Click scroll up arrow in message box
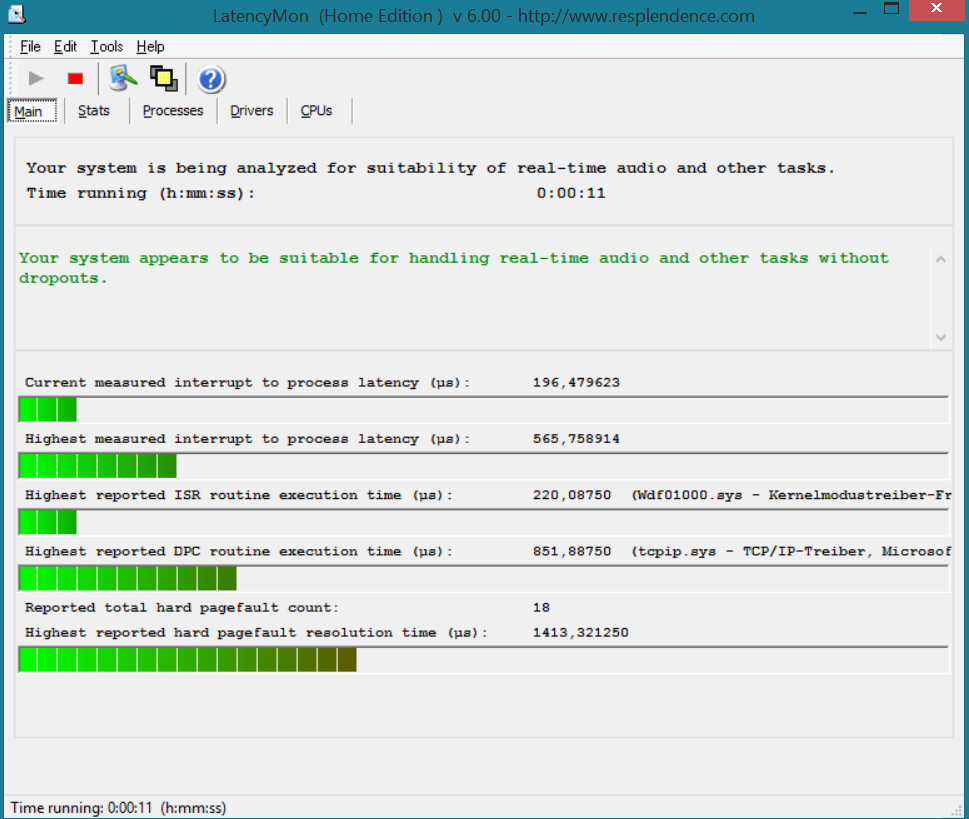Image resolution: width=969 pixels, height=819 pixels. tap(941, 259)
